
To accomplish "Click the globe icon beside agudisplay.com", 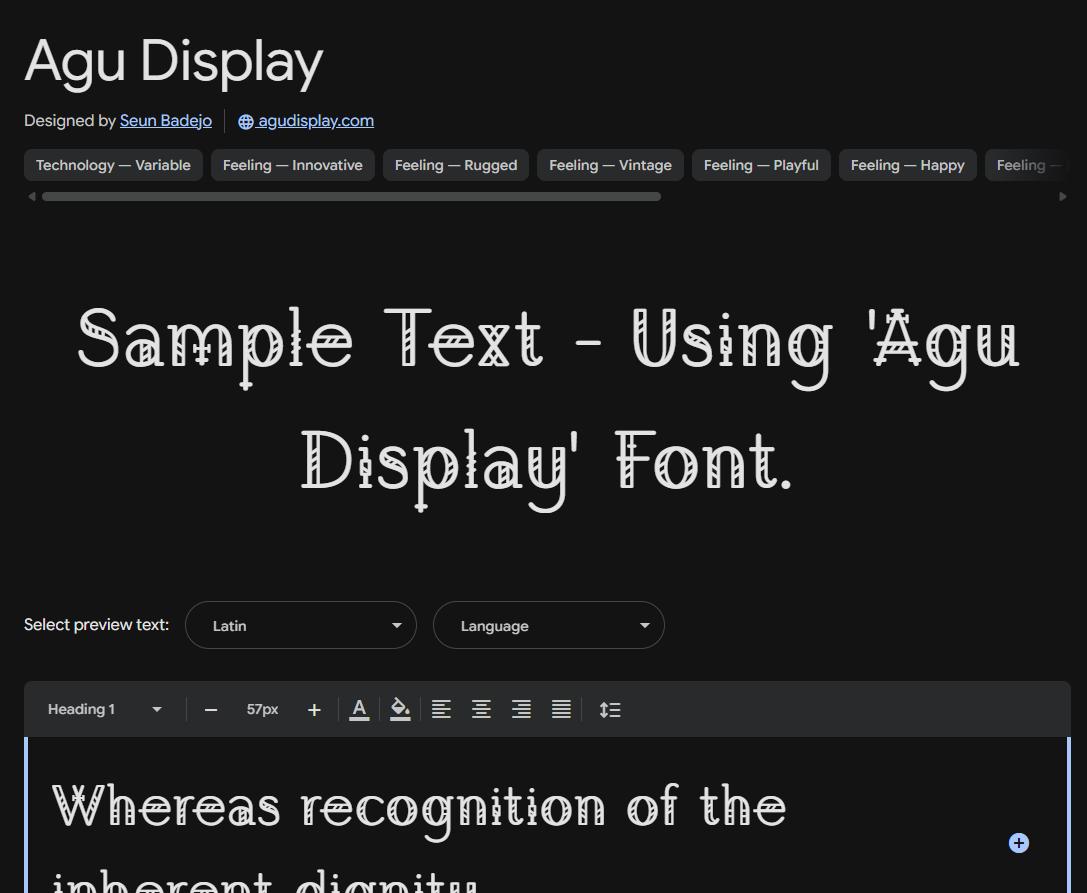I will pos(245,122).
